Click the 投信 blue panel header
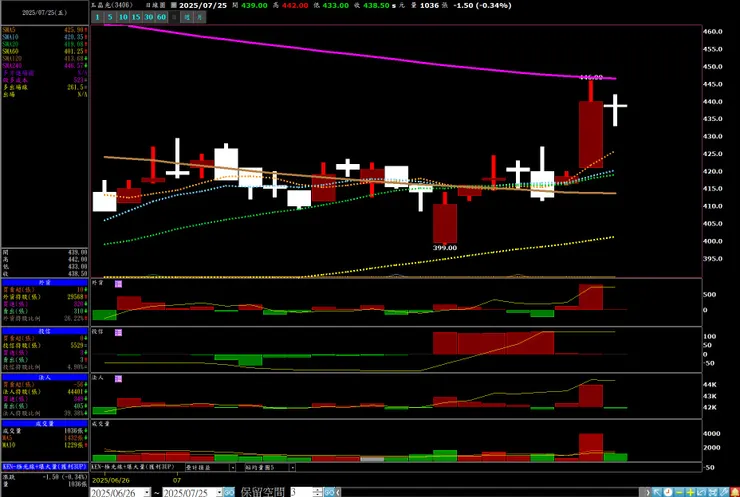Image resolution: width=740 pixels, height=497 pixels. pos(44,331)
